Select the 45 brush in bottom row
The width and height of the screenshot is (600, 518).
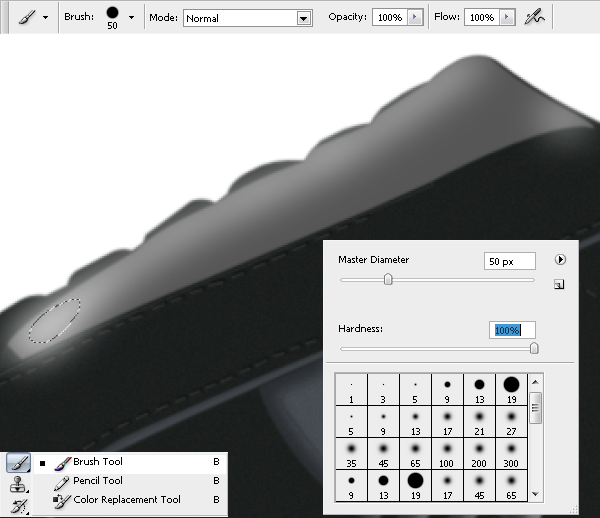point(479,486)
